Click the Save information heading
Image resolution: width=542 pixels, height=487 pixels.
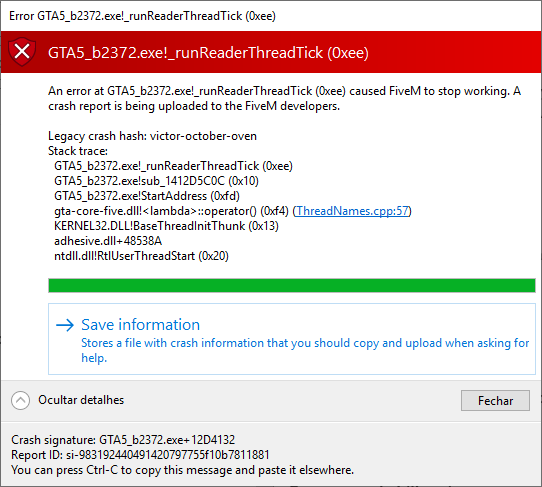click(140, 325)
